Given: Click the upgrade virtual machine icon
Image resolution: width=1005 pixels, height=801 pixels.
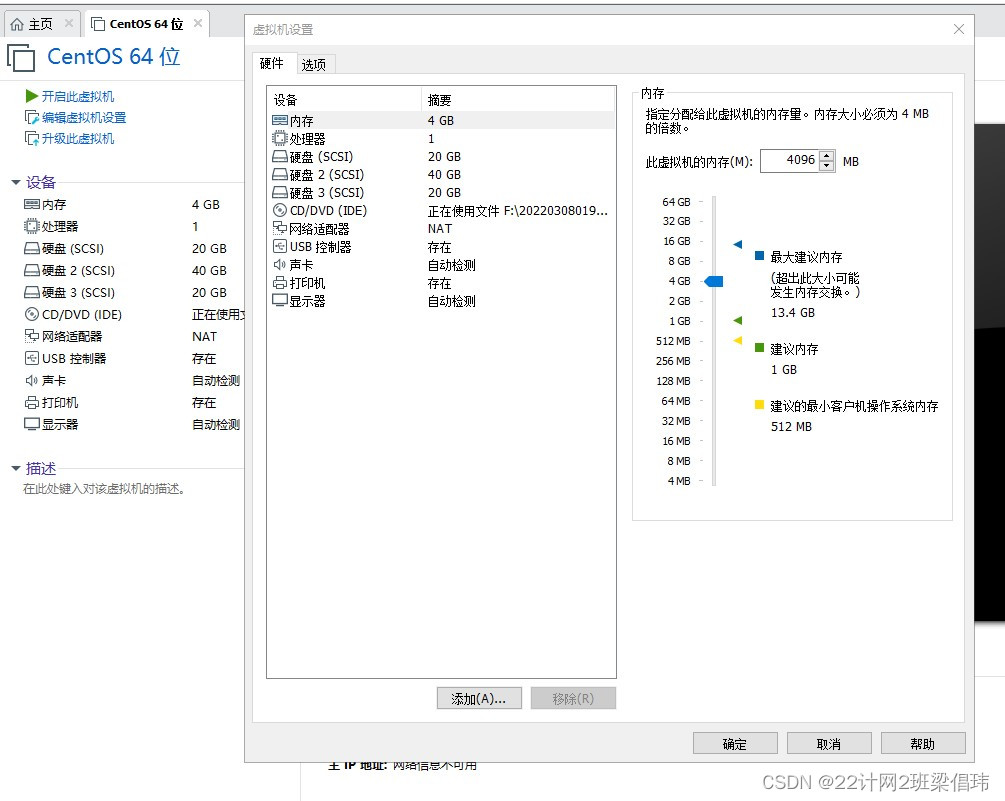Looking at the screenshot, I should pos(31,139).
